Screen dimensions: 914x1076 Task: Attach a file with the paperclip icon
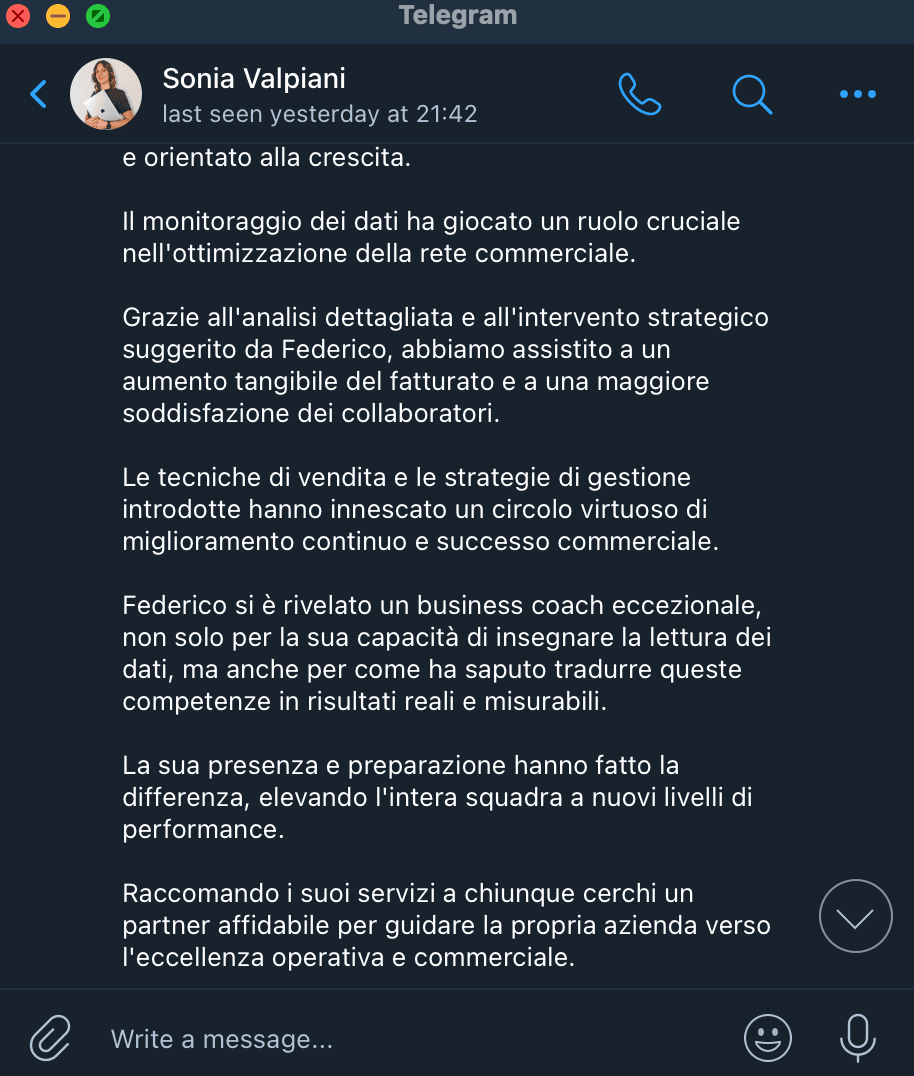click(50, 1038)
